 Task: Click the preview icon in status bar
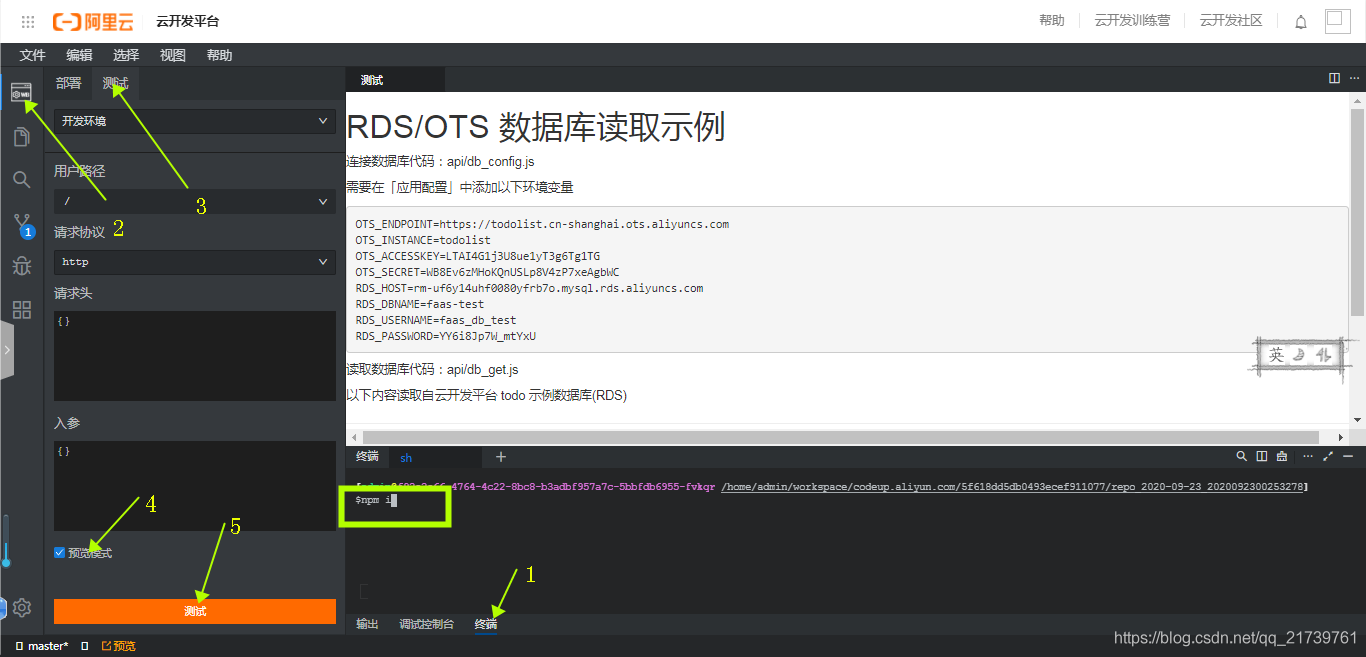click(106, 646)
